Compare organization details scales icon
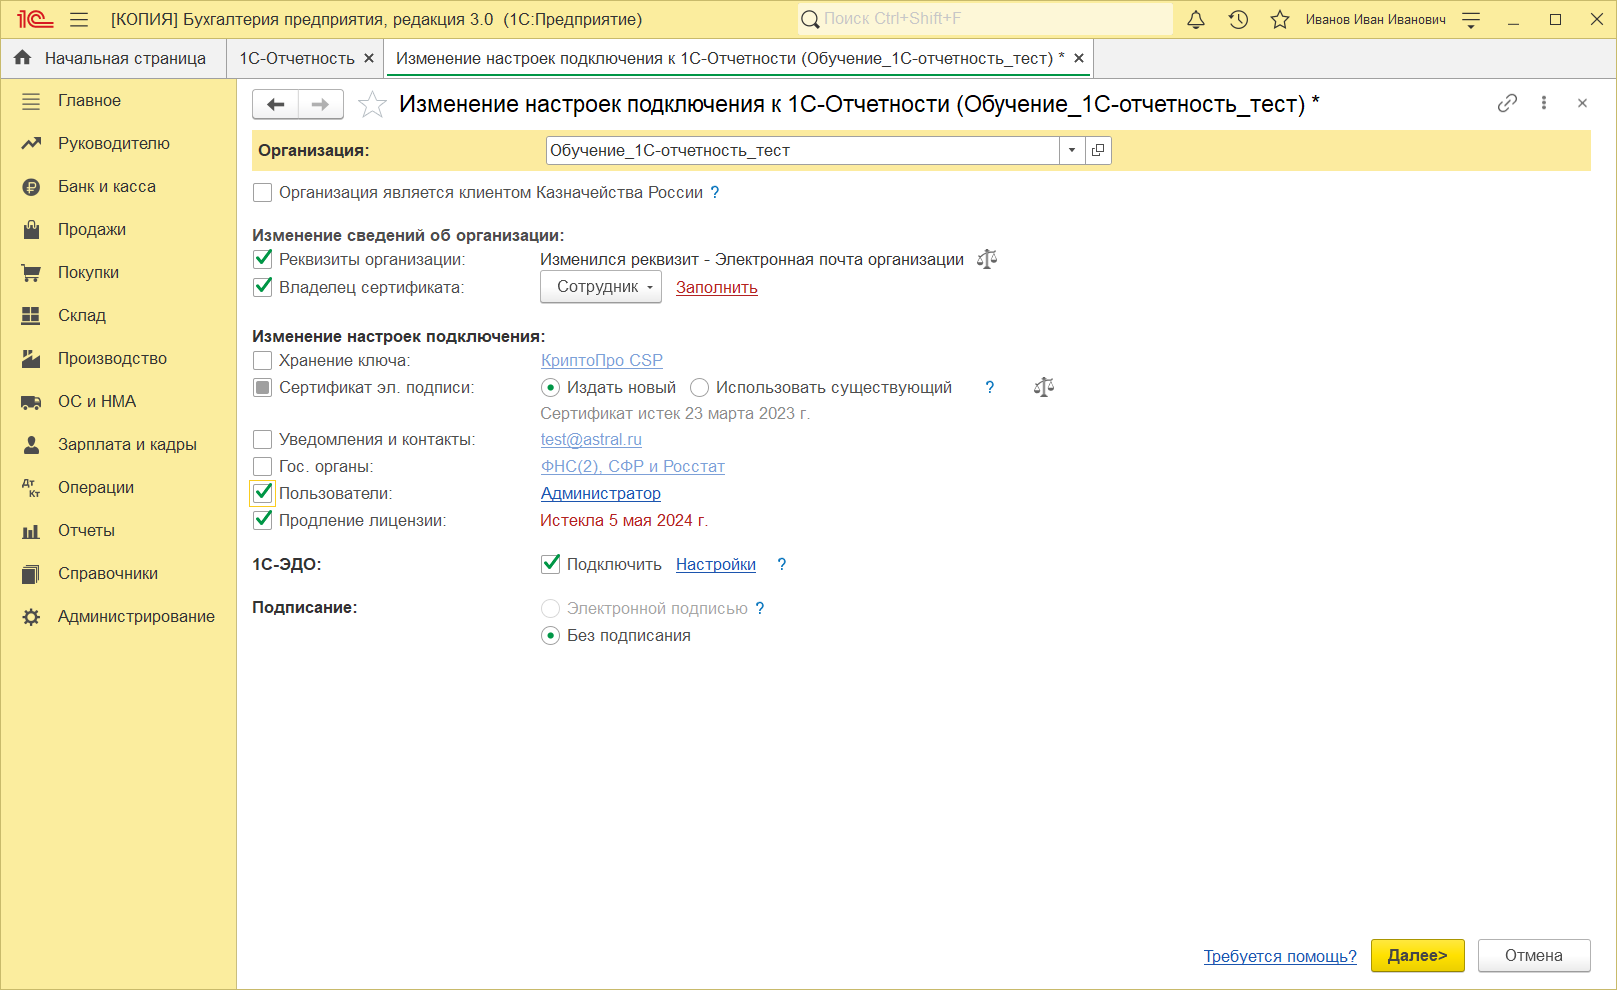1617x990 pixels. point(987,259)
